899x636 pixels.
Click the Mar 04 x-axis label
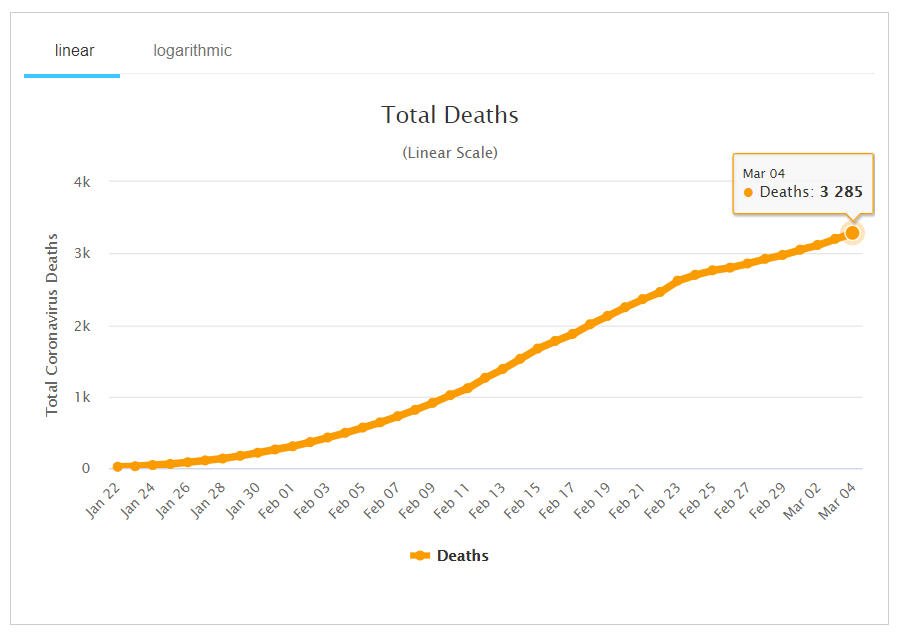click(x=838, y=497)
